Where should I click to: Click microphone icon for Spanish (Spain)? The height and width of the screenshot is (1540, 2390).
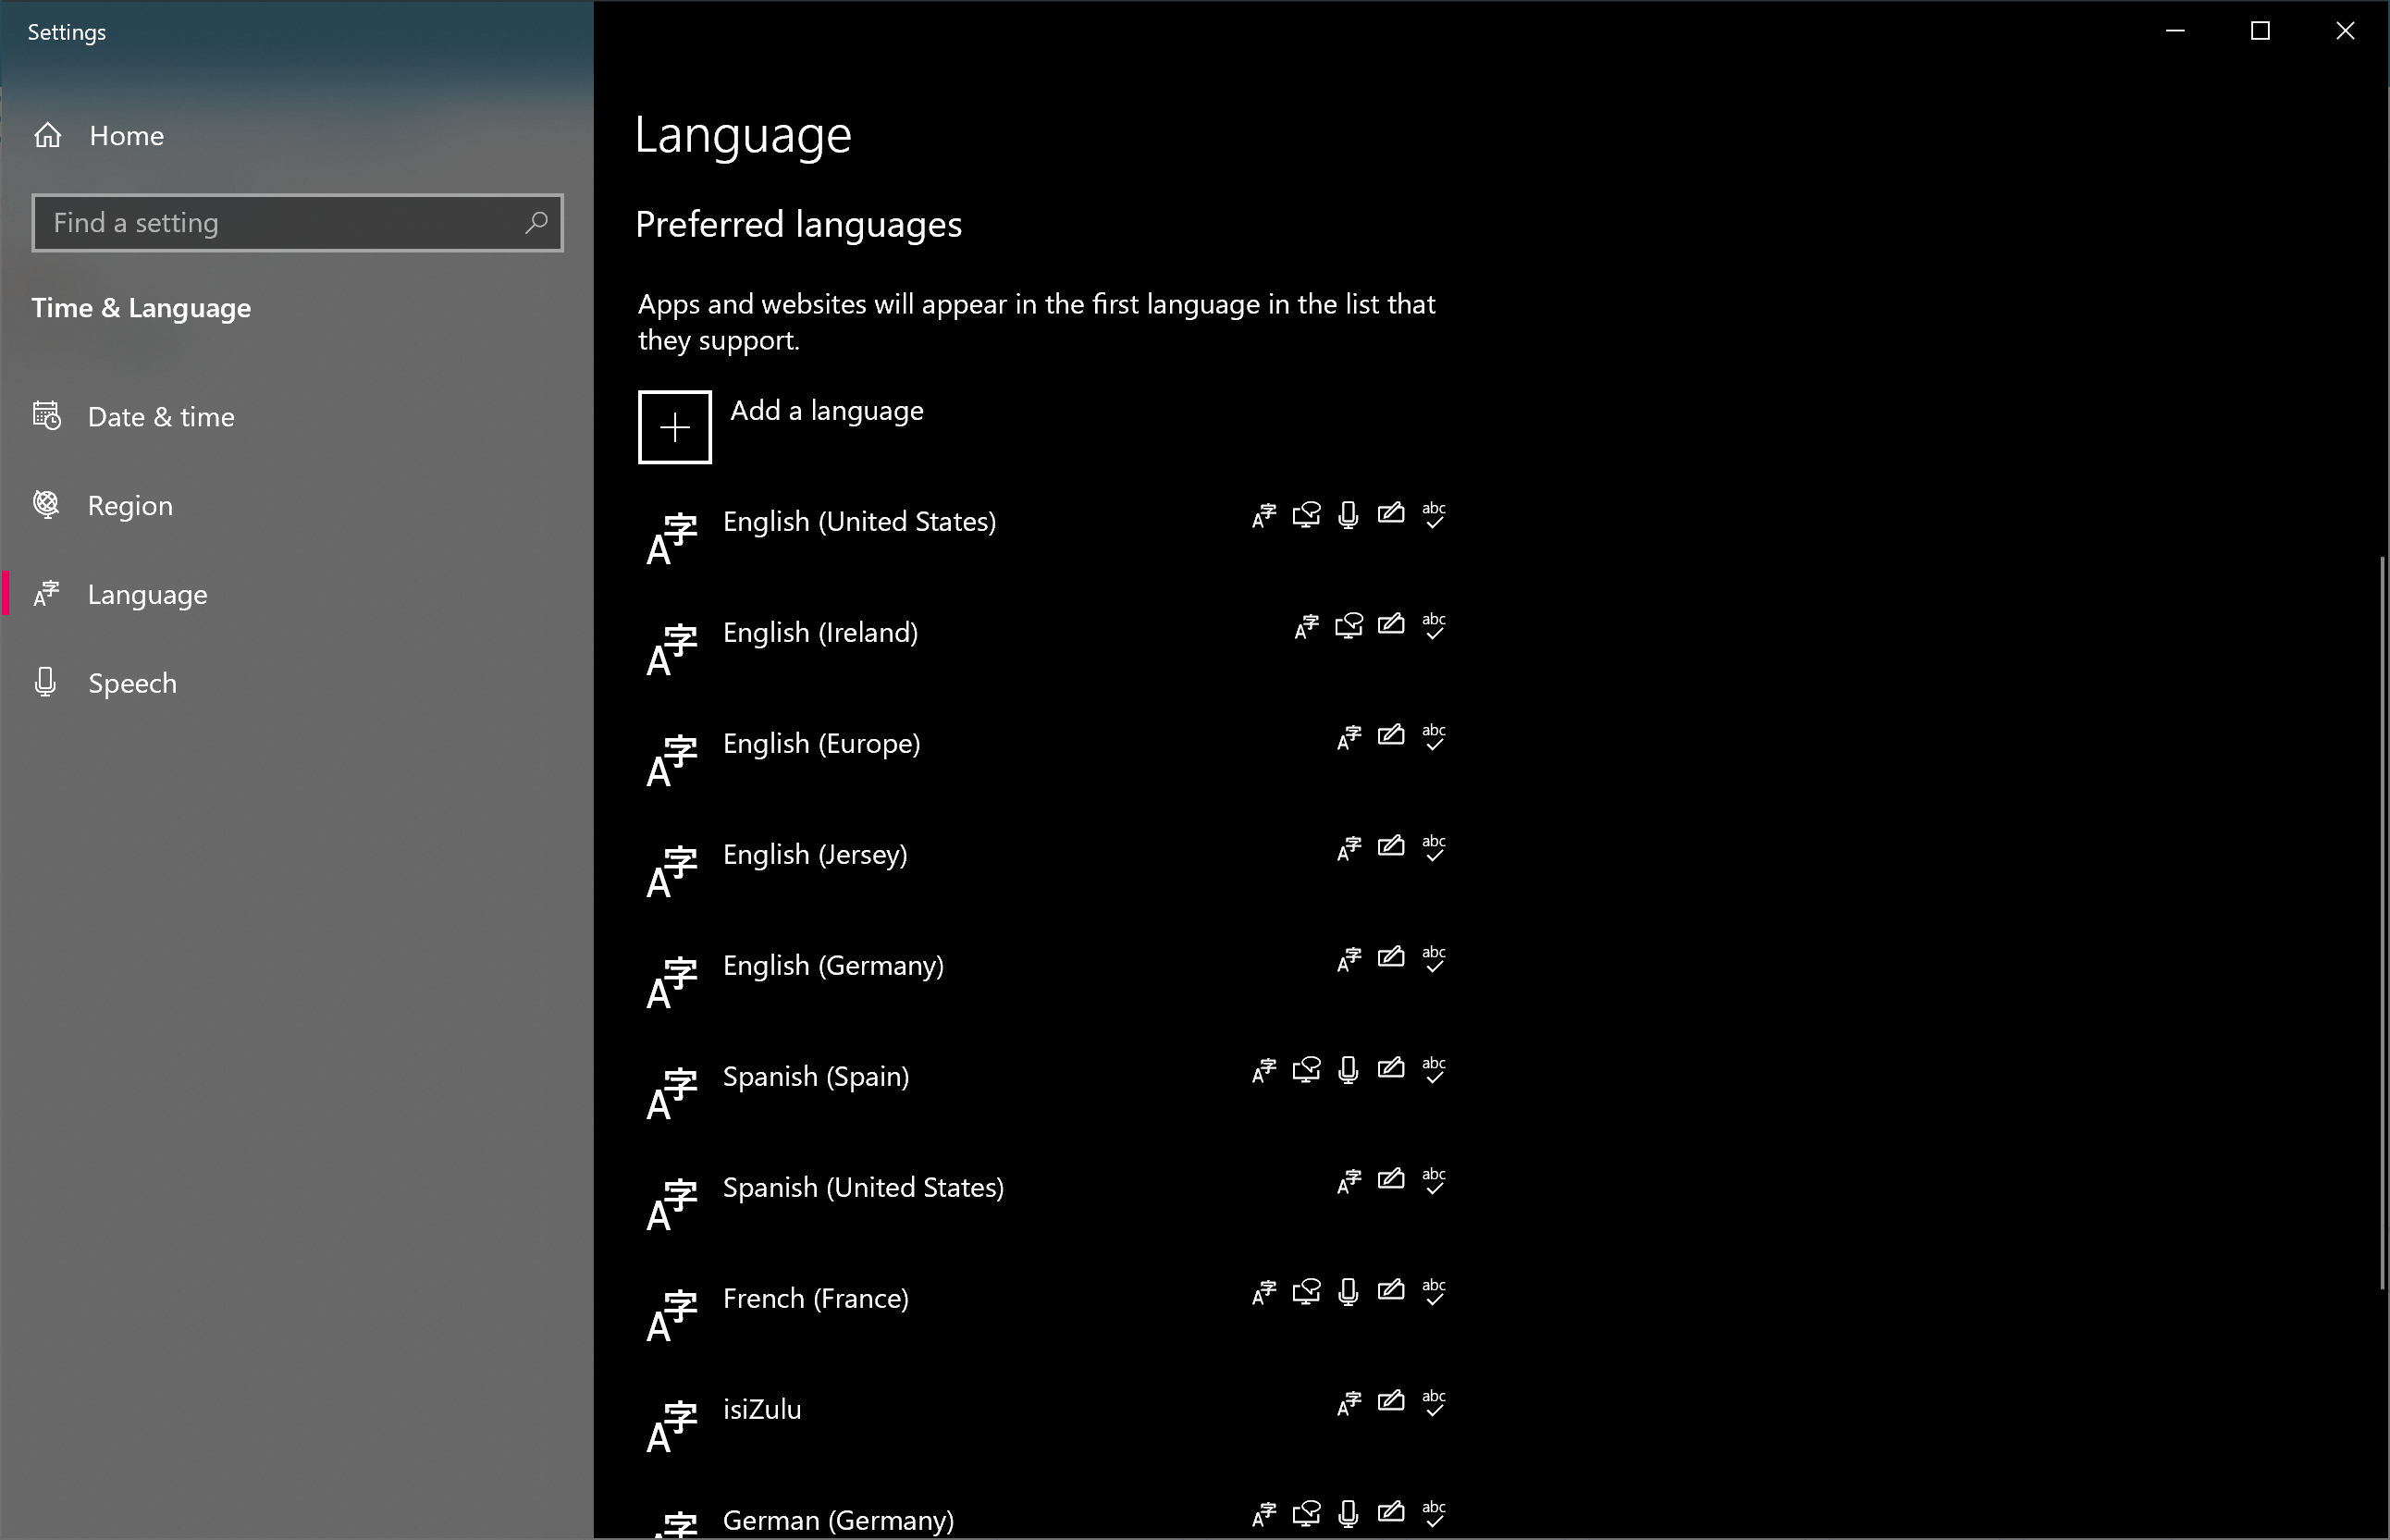[1348, 1070]
